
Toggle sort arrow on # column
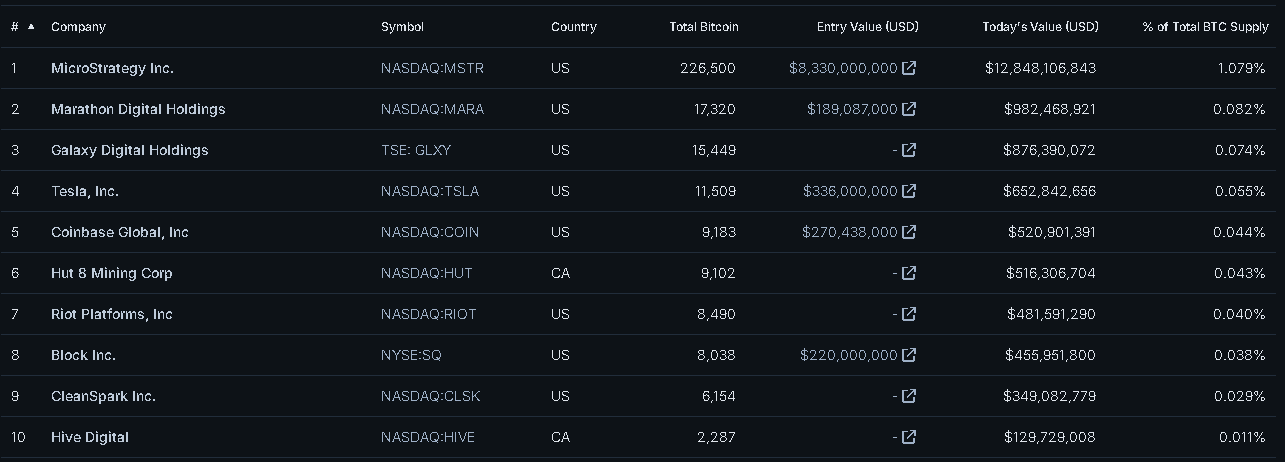[x=30, y=27]
